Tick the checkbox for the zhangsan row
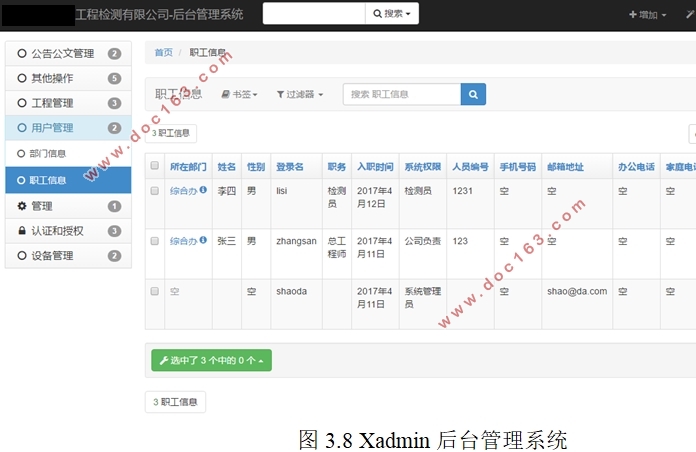The width and height of the screenshot is (696, 452). [154, 241]
